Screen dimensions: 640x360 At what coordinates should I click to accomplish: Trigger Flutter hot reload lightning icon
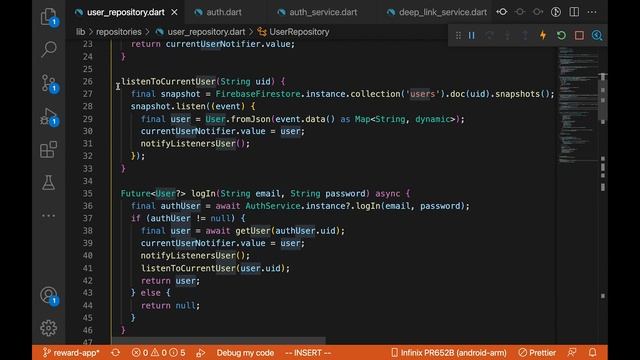[543, 36]
